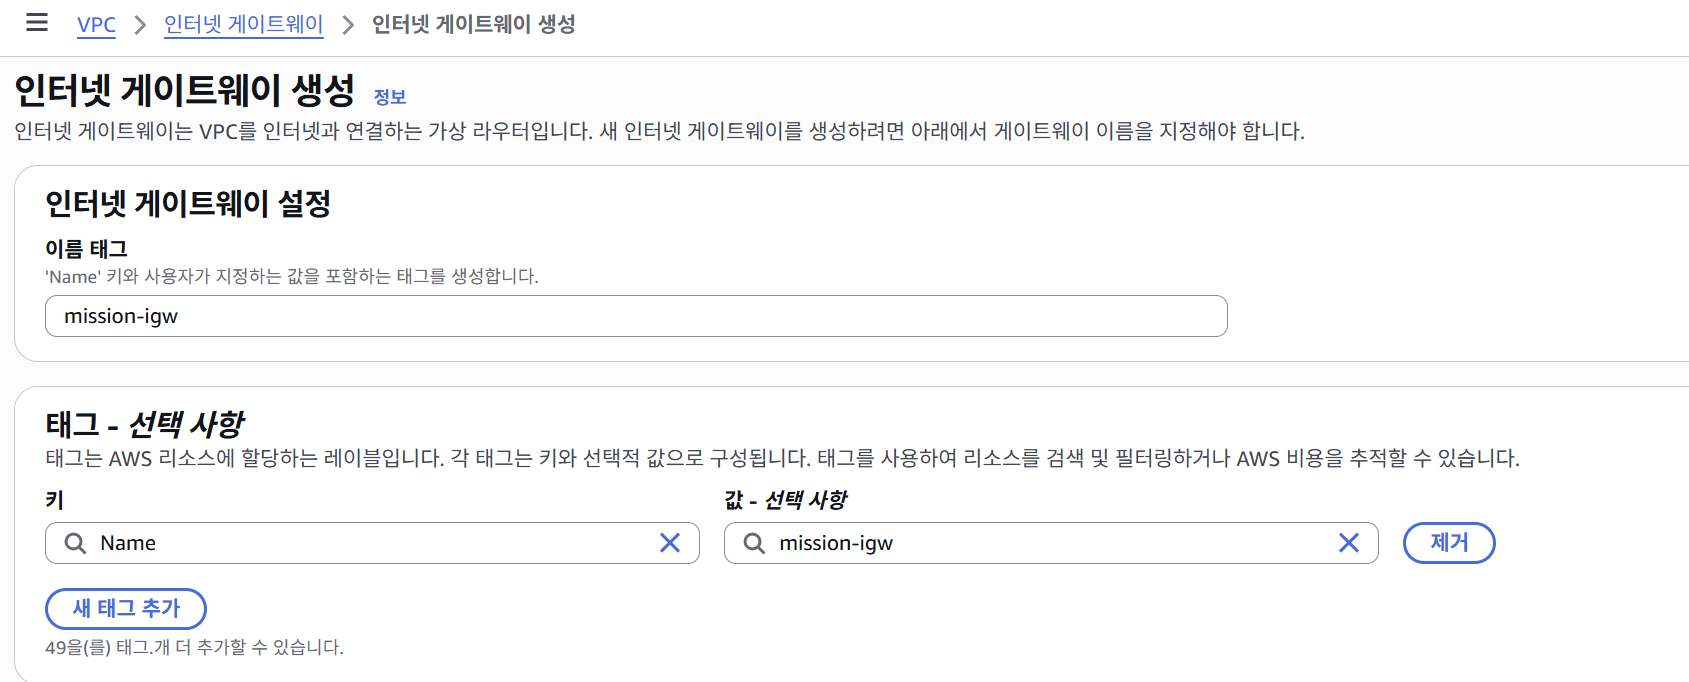
Task: Click the chevron before 인터넷 게이트웨이 생성 breadcrumb
Action: (348, 25)
